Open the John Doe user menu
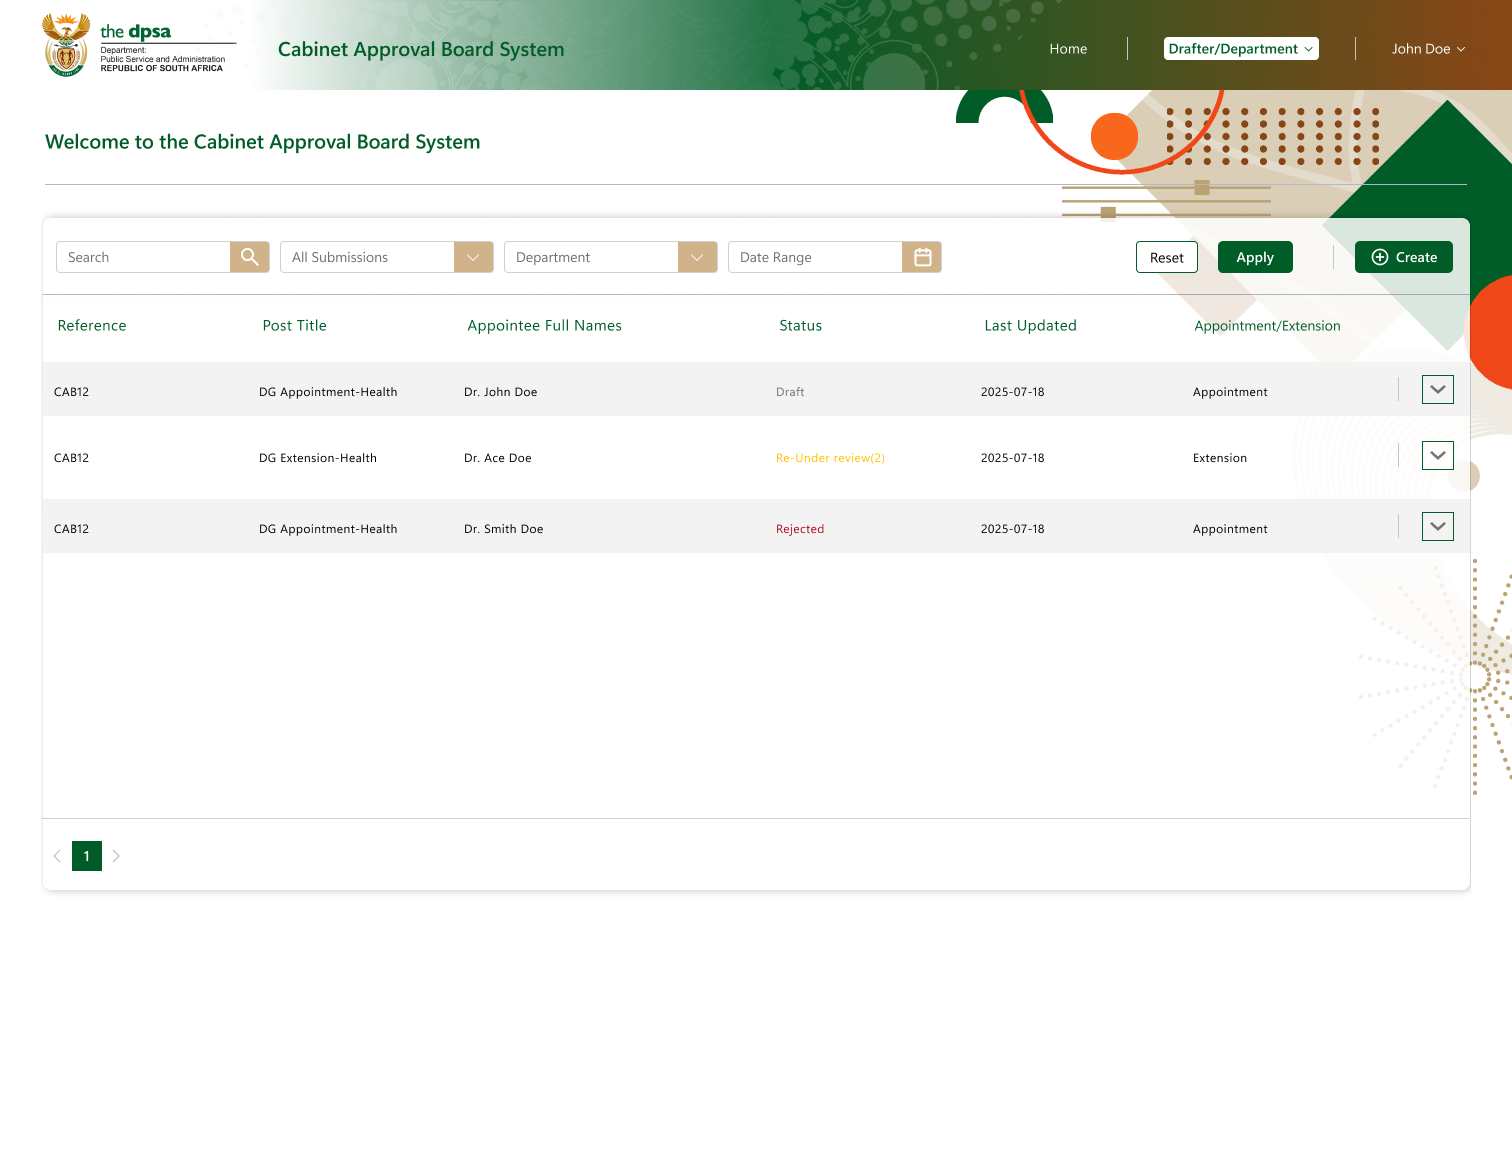 coord(1428,48)
